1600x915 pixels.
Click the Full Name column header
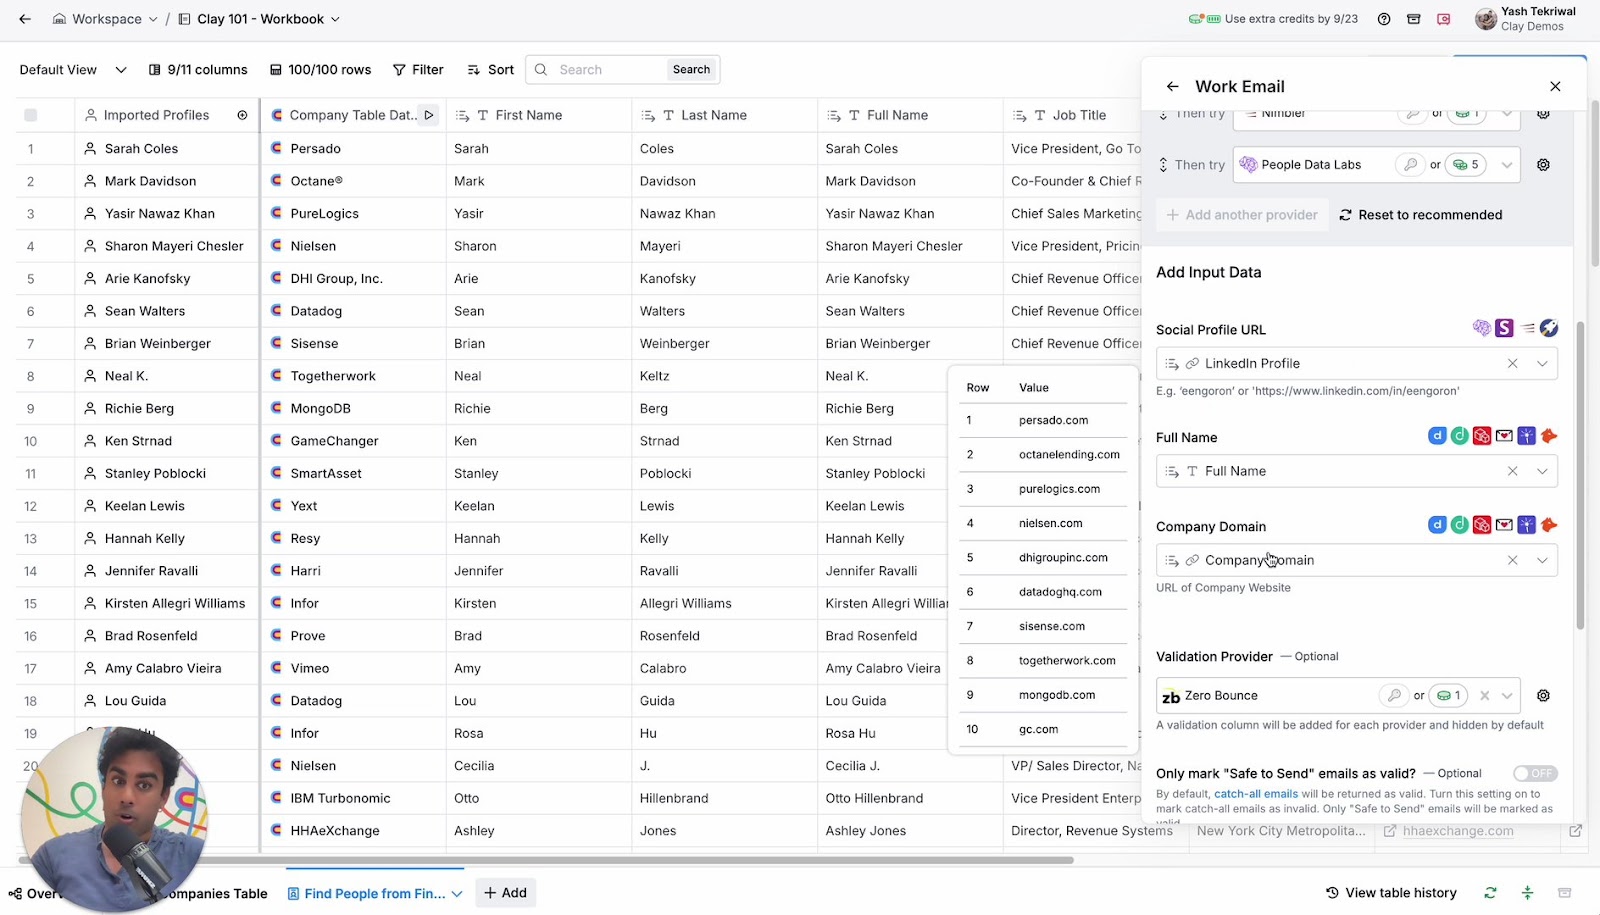tap(910, 115)
